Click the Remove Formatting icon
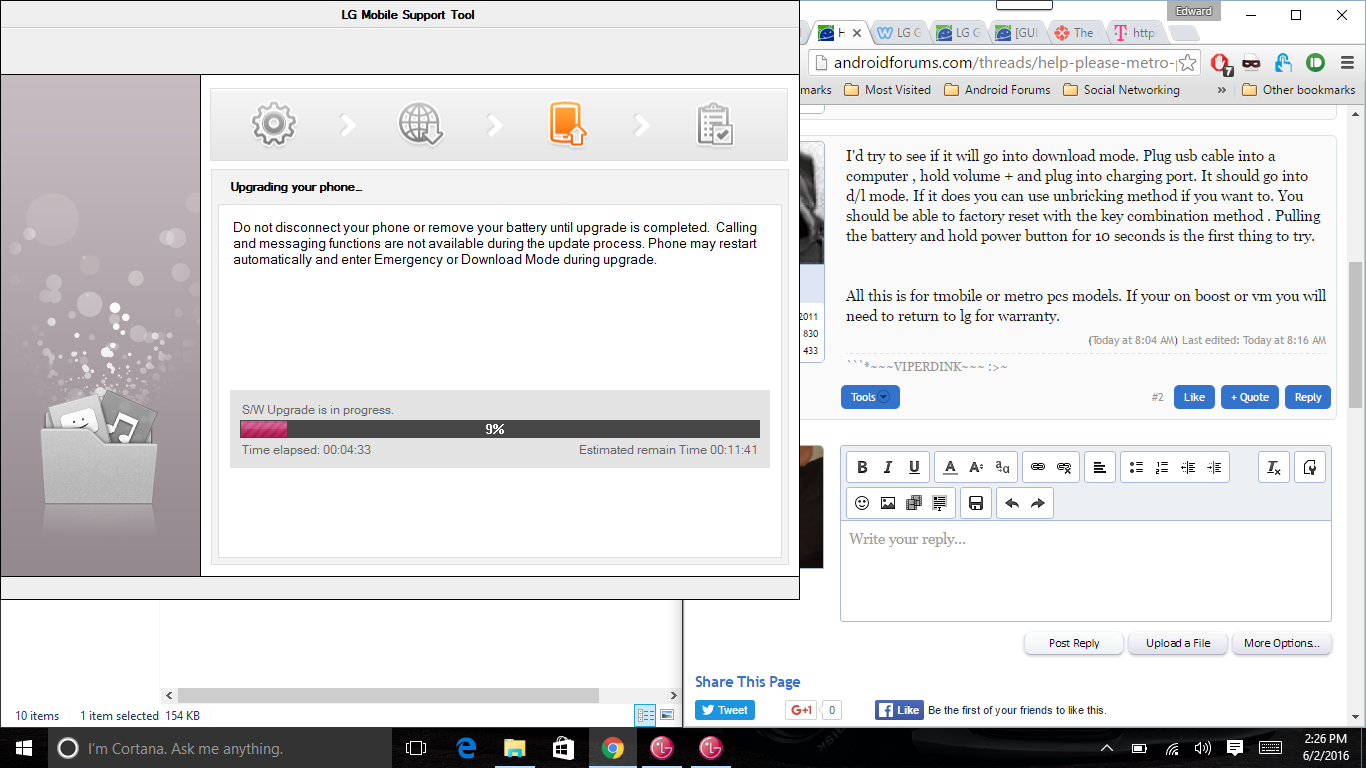 click(x=1274, y=467)
